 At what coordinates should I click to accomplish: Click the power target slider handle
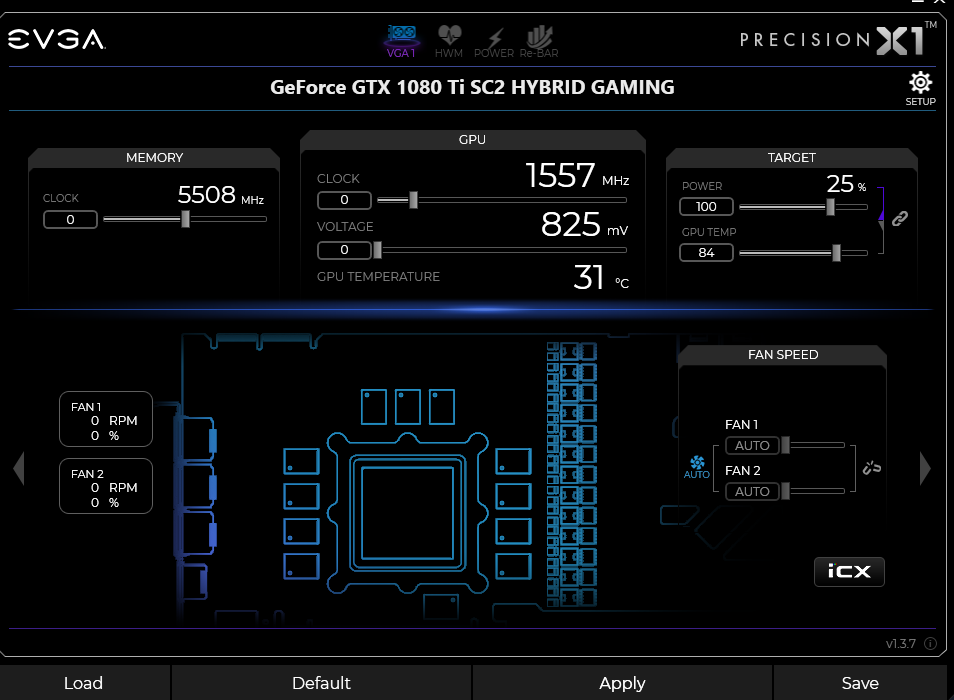pos(830,207)
